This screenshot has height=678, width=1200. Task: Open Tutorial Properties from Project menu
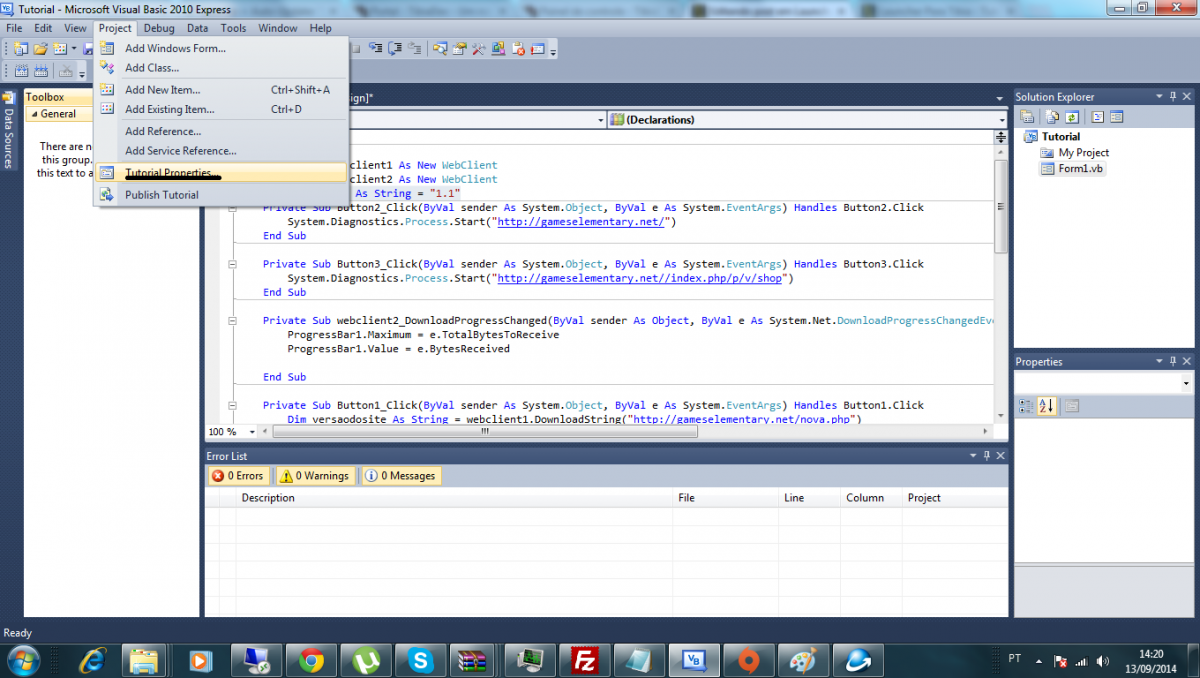tap(221, 173)
